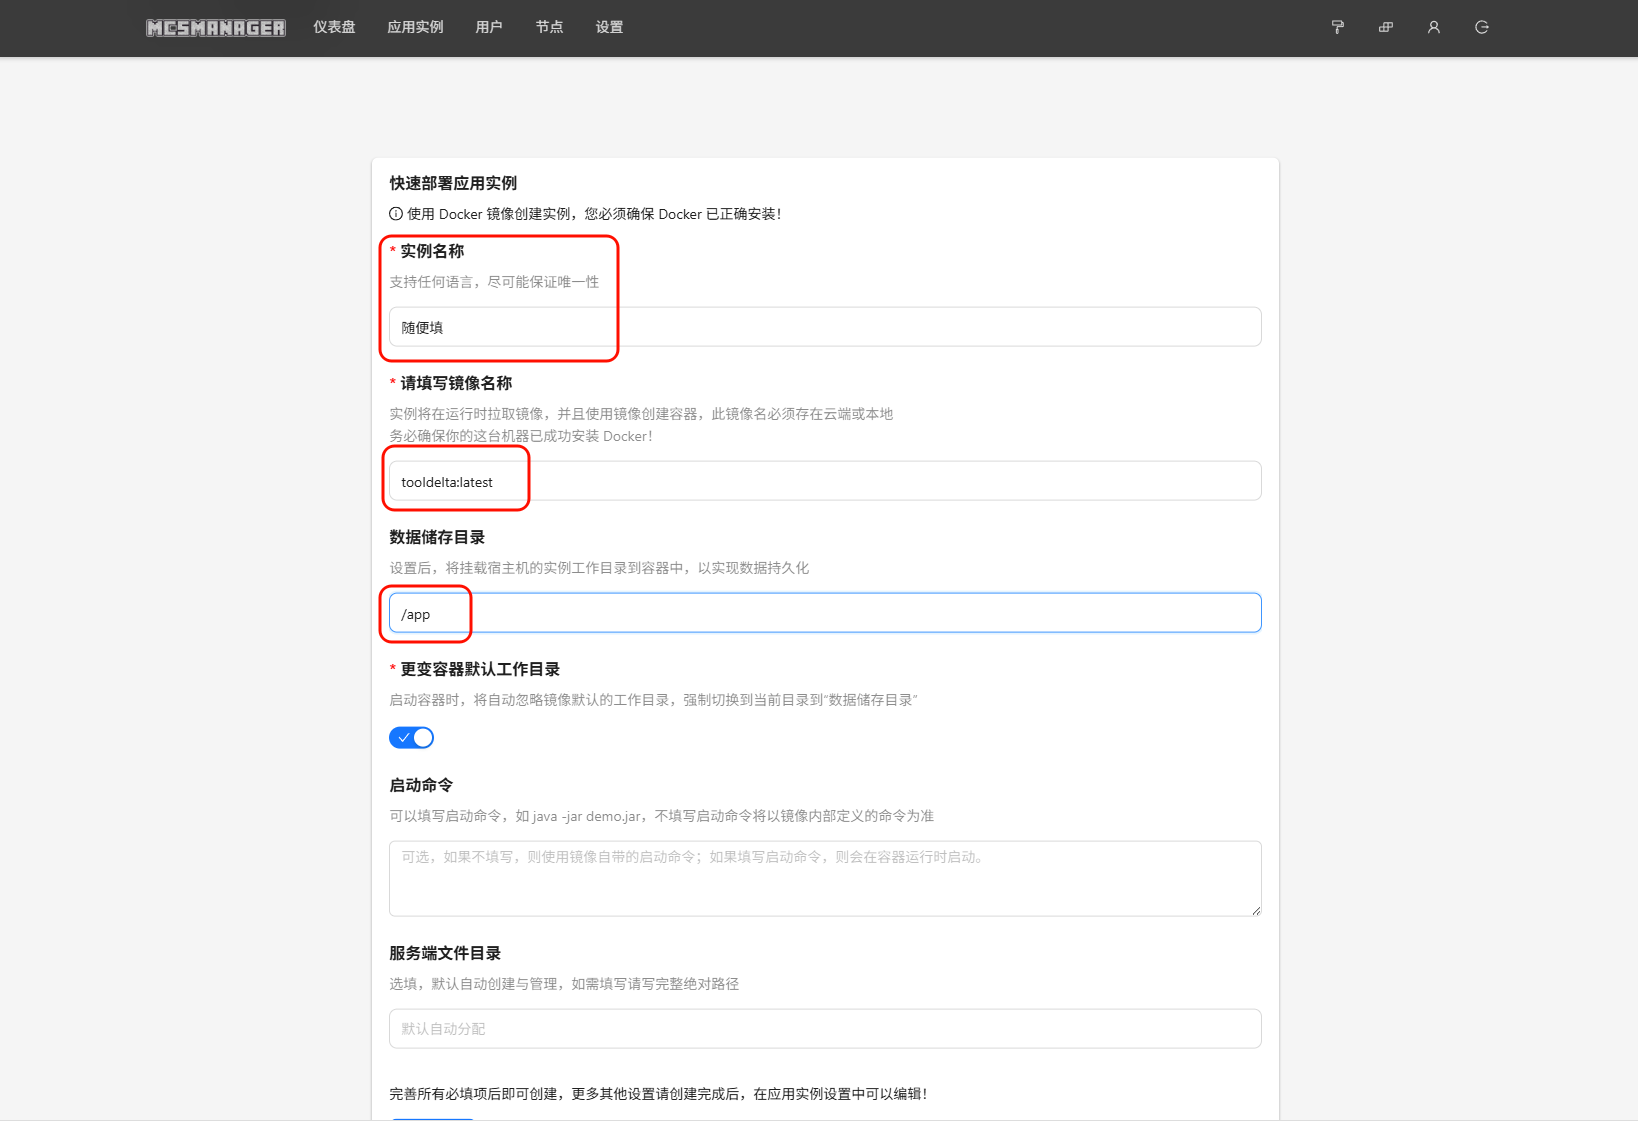The image size is (1638, 1121).
Task: Click the 快速部署应用实例 heading
Action: [453, 183]
